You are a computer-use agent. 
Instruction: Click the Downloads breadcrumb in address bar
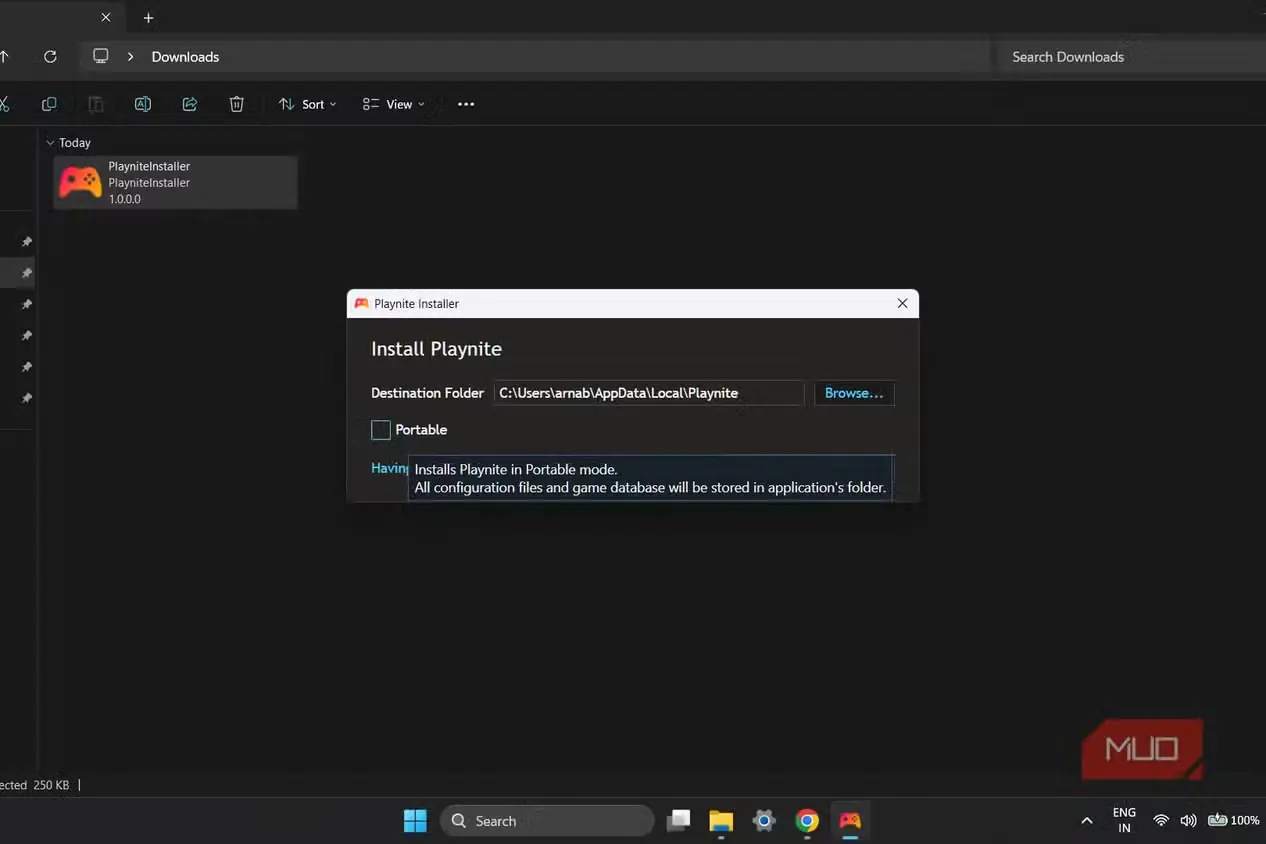tap(185, 57)
